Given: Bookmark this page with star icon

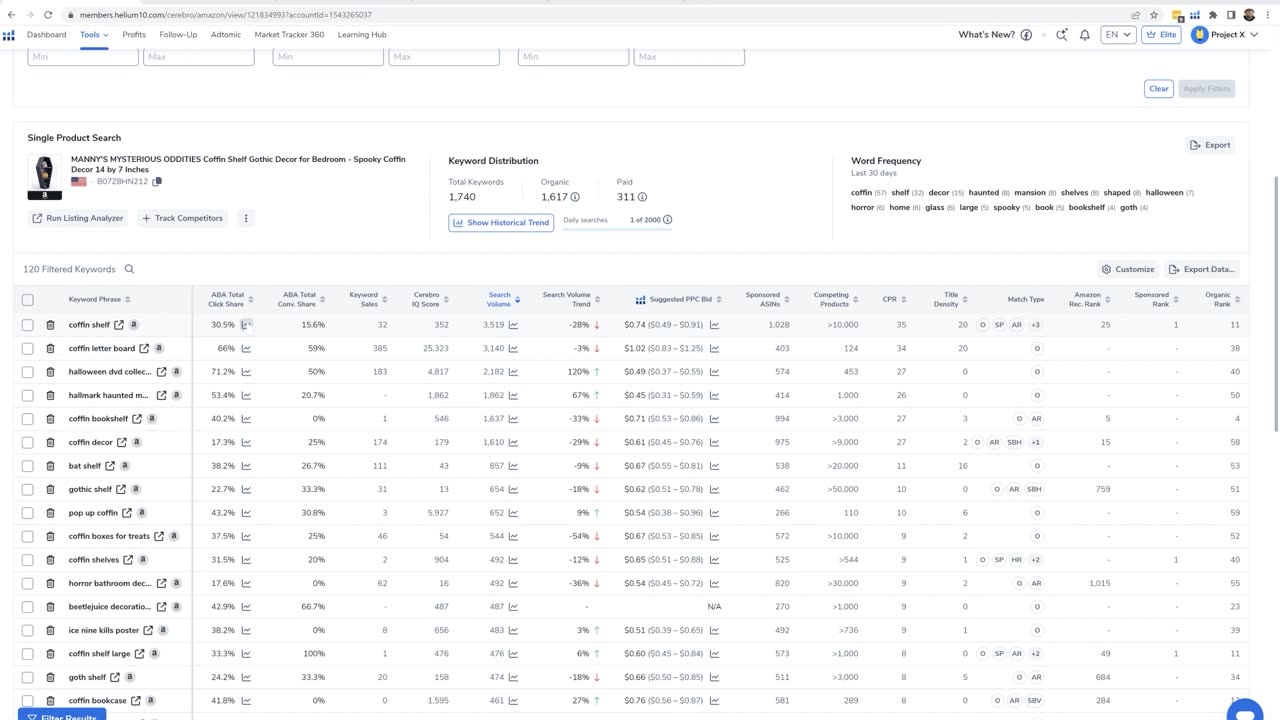Looking at the screenshot, I should [1154, 15].
